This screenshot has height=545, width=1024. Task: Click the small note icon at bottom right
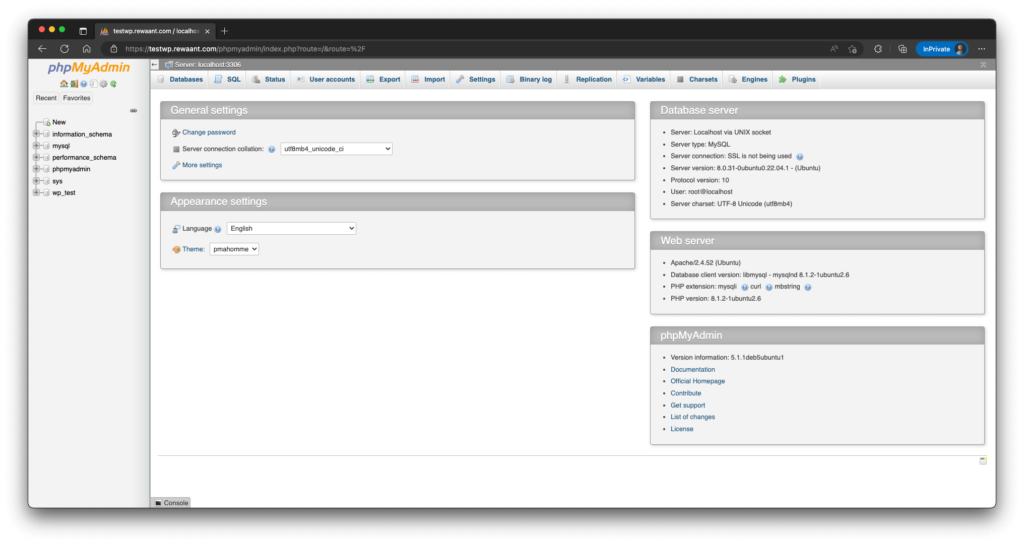(983, 461)
